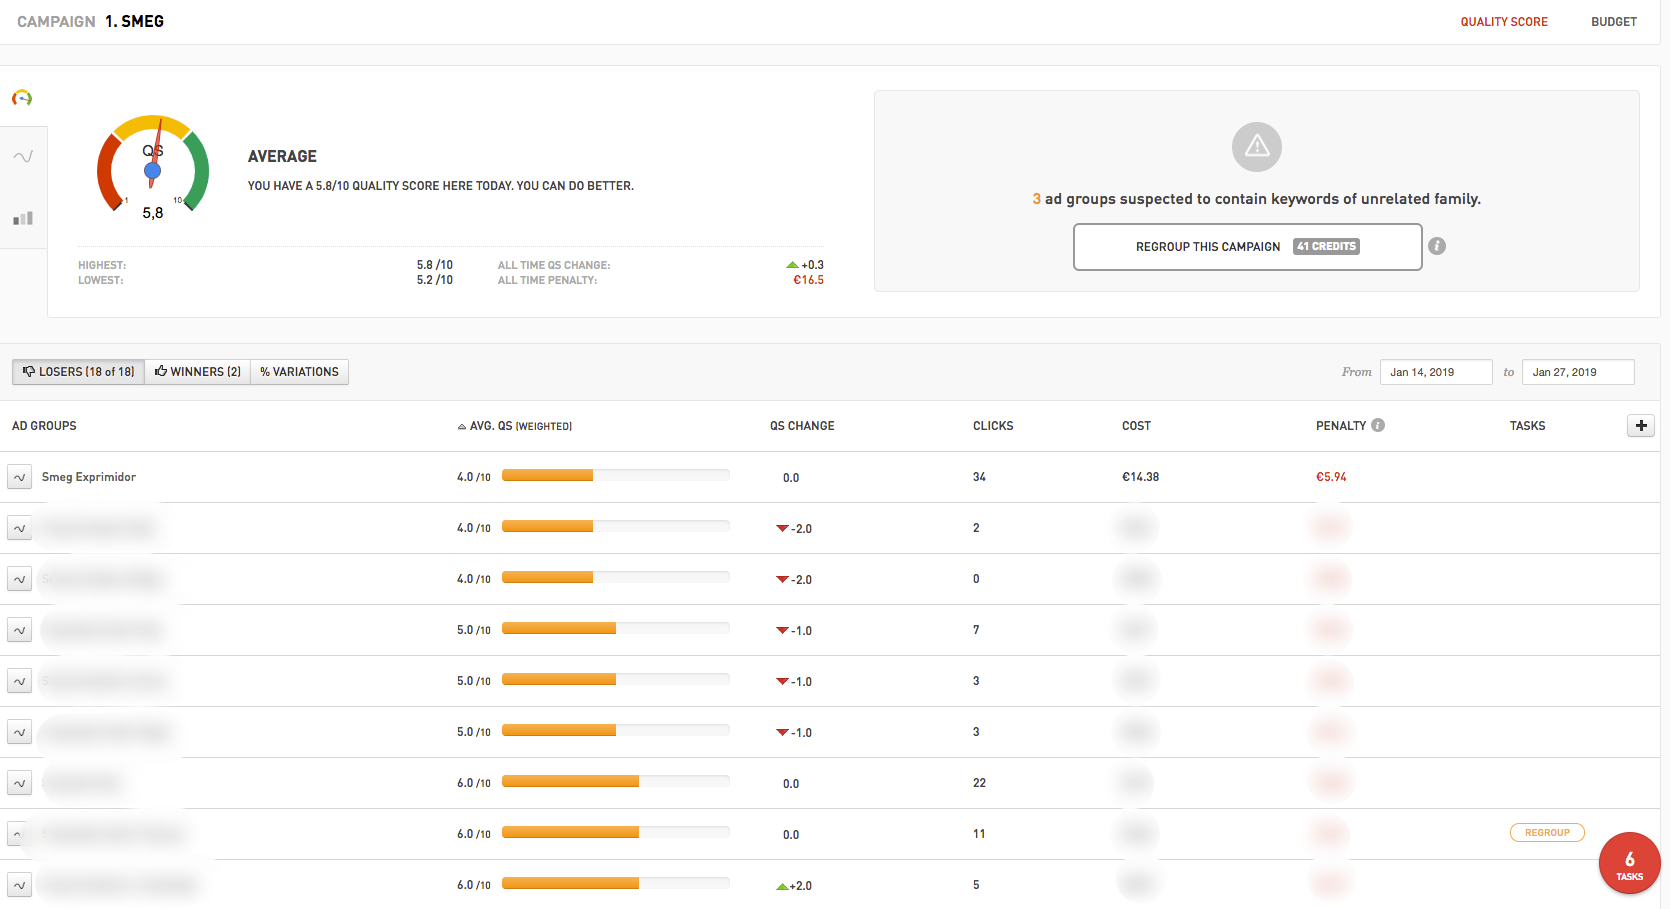Click Regroup This Campaign button
1670x909 pixels.
[x=1247, y=247]
